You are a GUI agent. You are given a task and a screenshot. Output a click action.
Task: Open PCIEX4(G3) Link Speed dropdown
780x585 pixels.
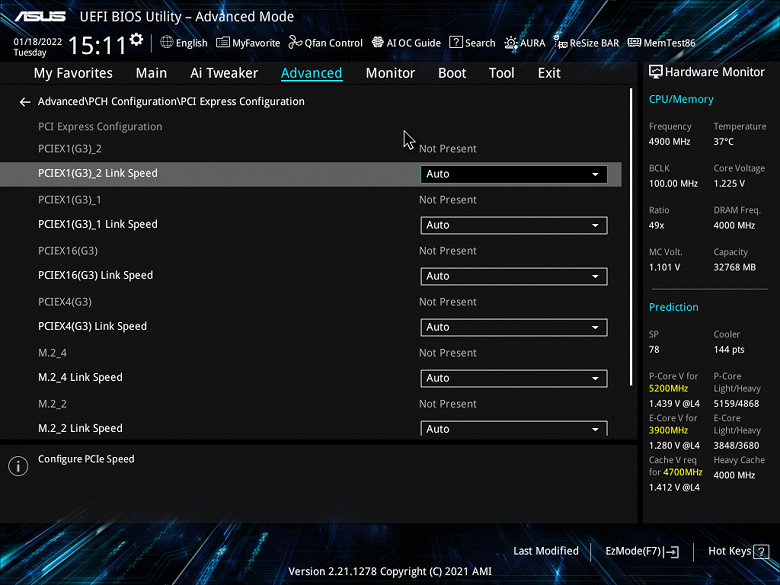(514, 327)
